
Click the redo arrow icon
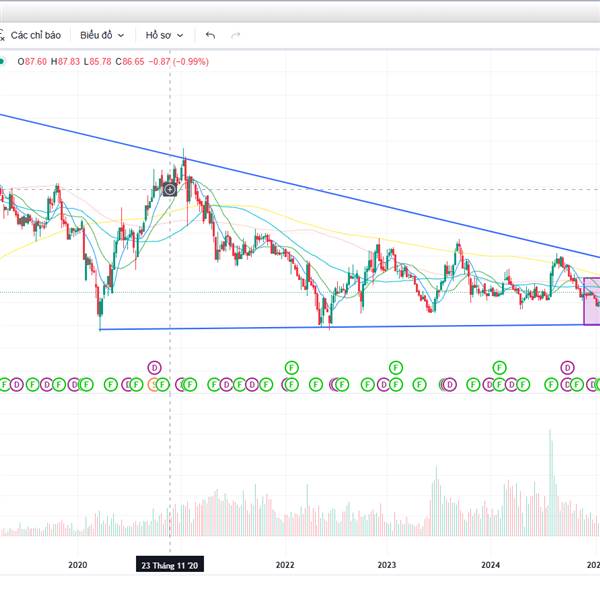236,34
